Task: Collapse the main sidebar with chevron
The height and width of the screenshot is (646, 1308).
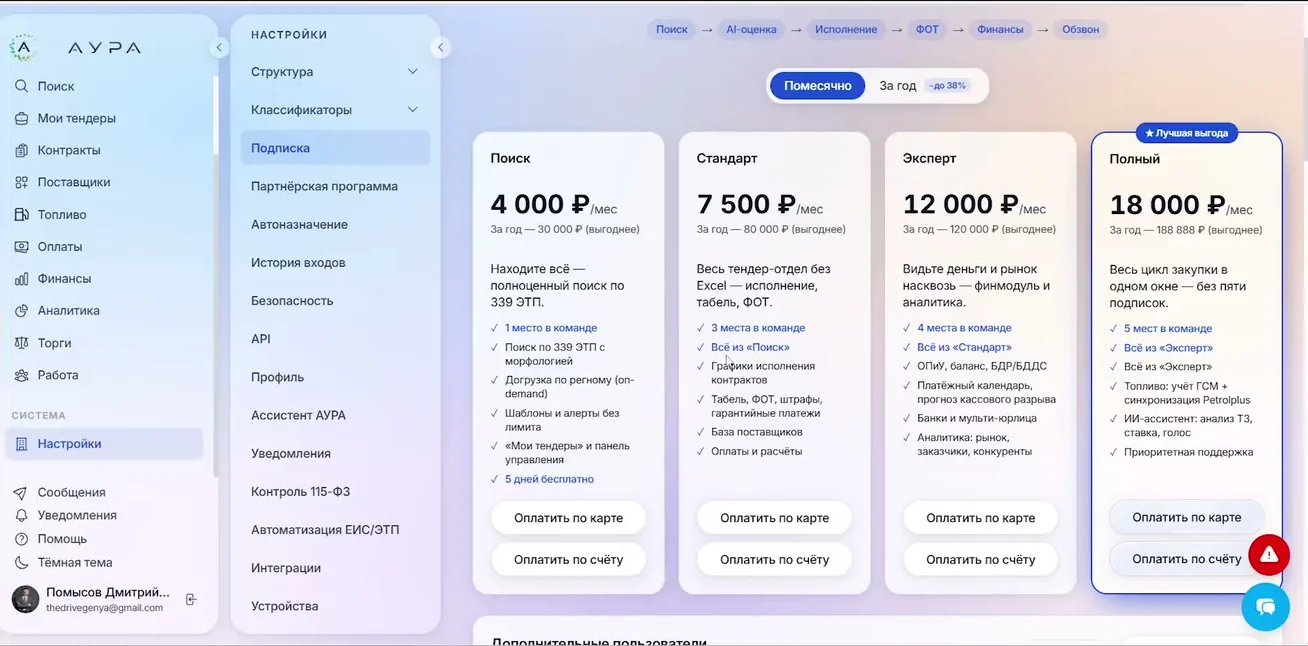Action: point(218,47)
